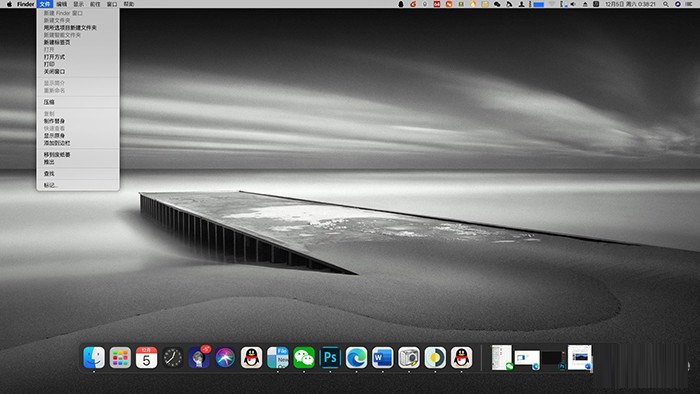Open the 窗口 menu
Image resolution: width=700 pixels, height=394 pixels.
[112, 4]
